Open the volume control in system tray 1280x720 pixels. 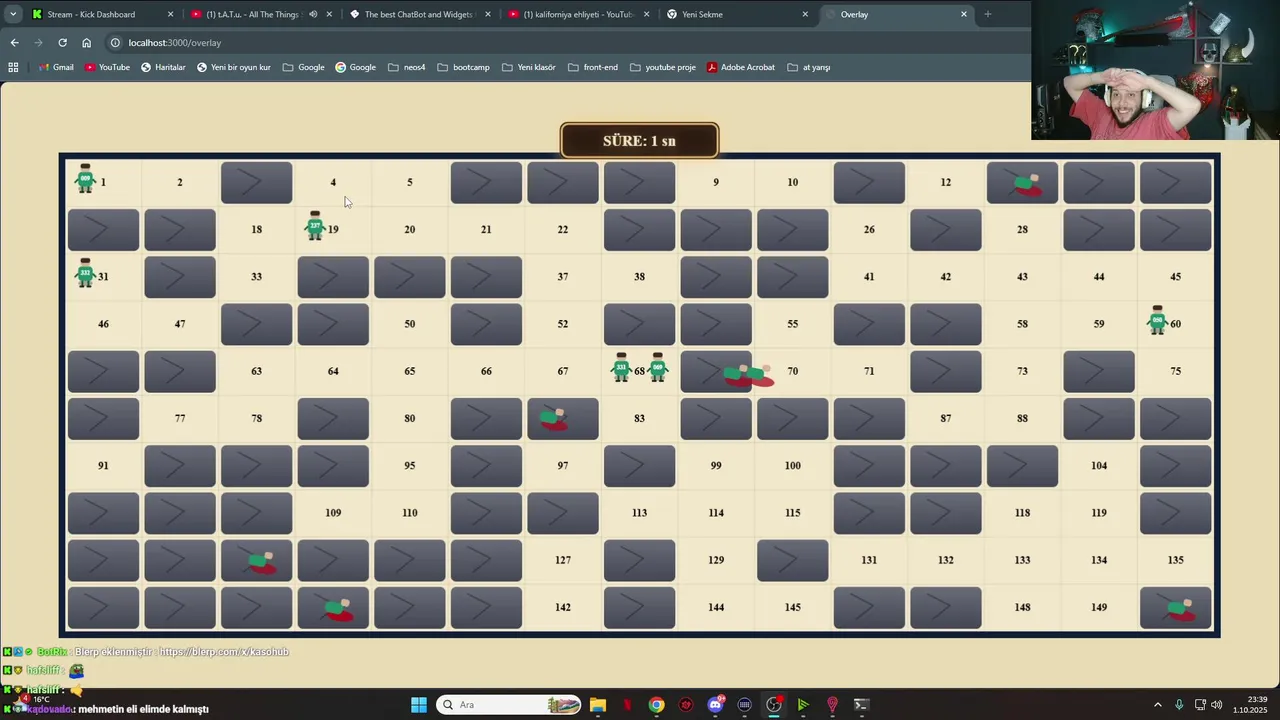pyautogui.click(x=1217, y=705)
